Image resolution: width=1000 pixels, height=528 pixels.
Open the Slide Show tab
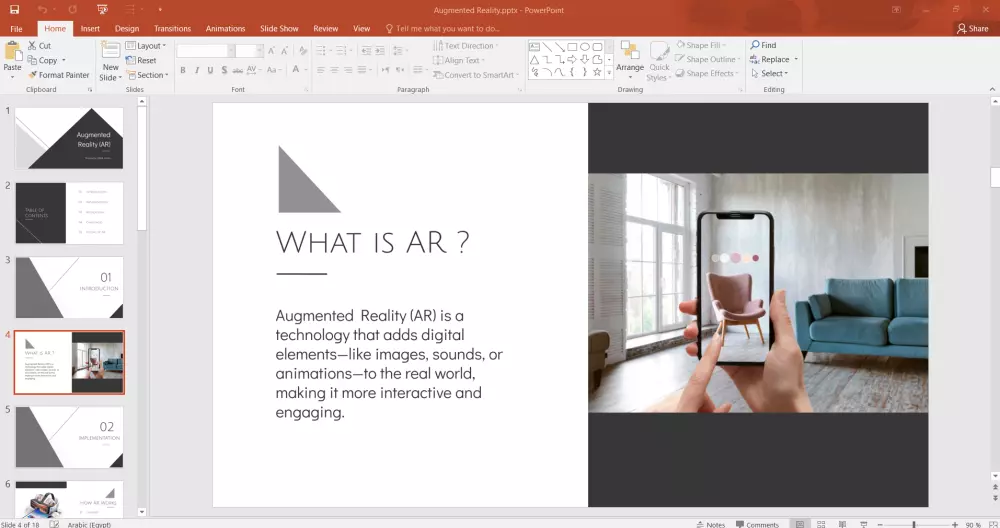click(279, 29)
